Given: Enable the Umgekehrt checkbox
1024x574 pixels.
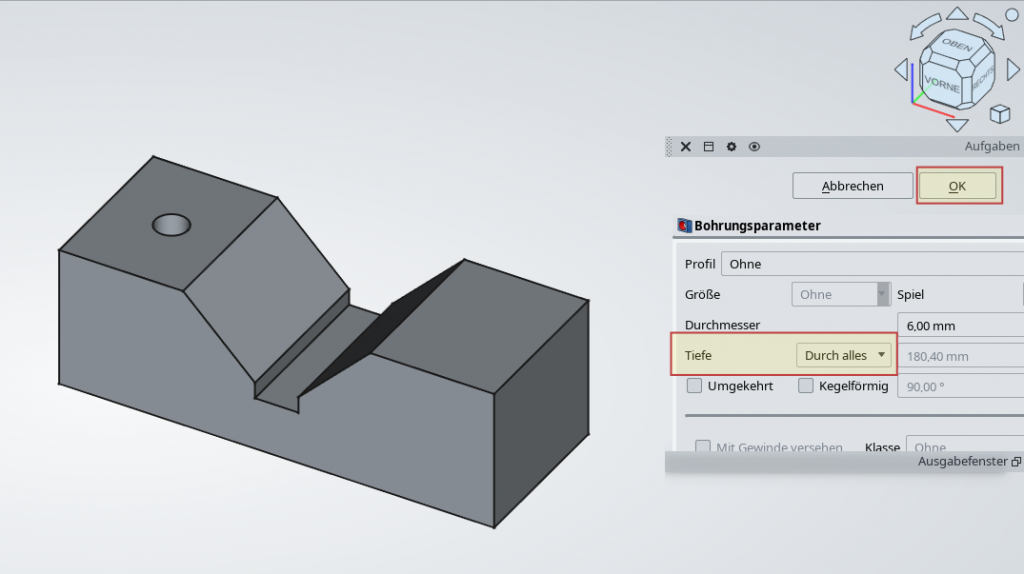Looking at the screenshot, I should coord(695,386).
